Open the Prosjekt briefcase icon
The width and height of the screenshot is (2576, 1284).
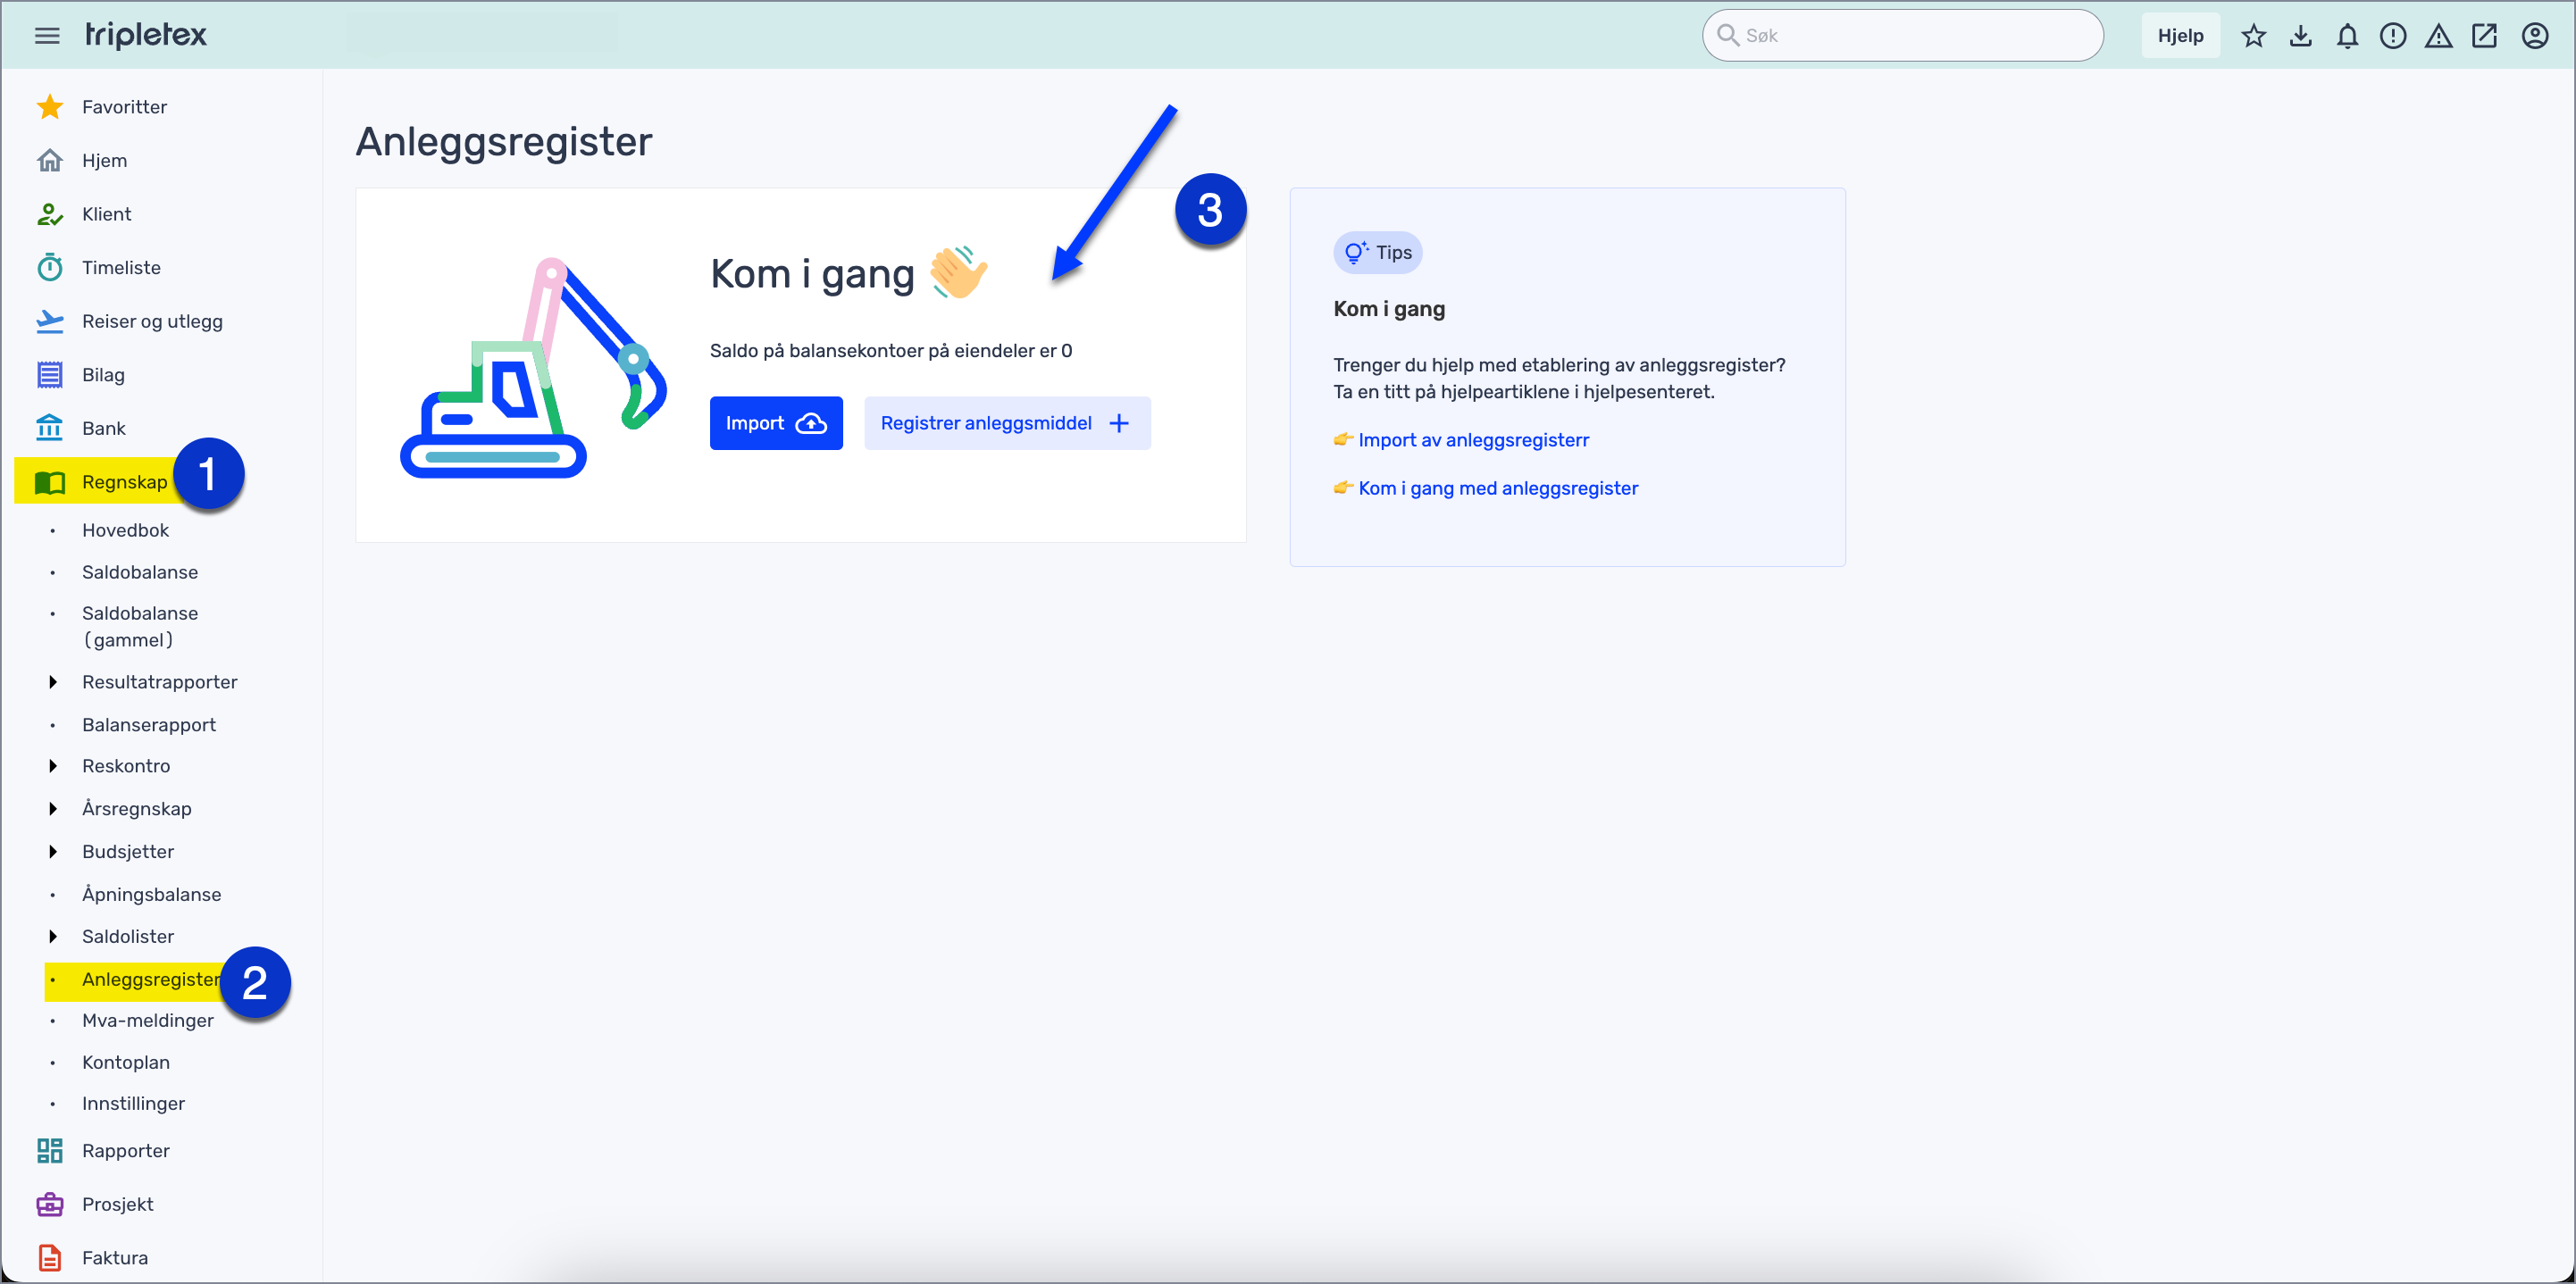(x=51, y=1204)
